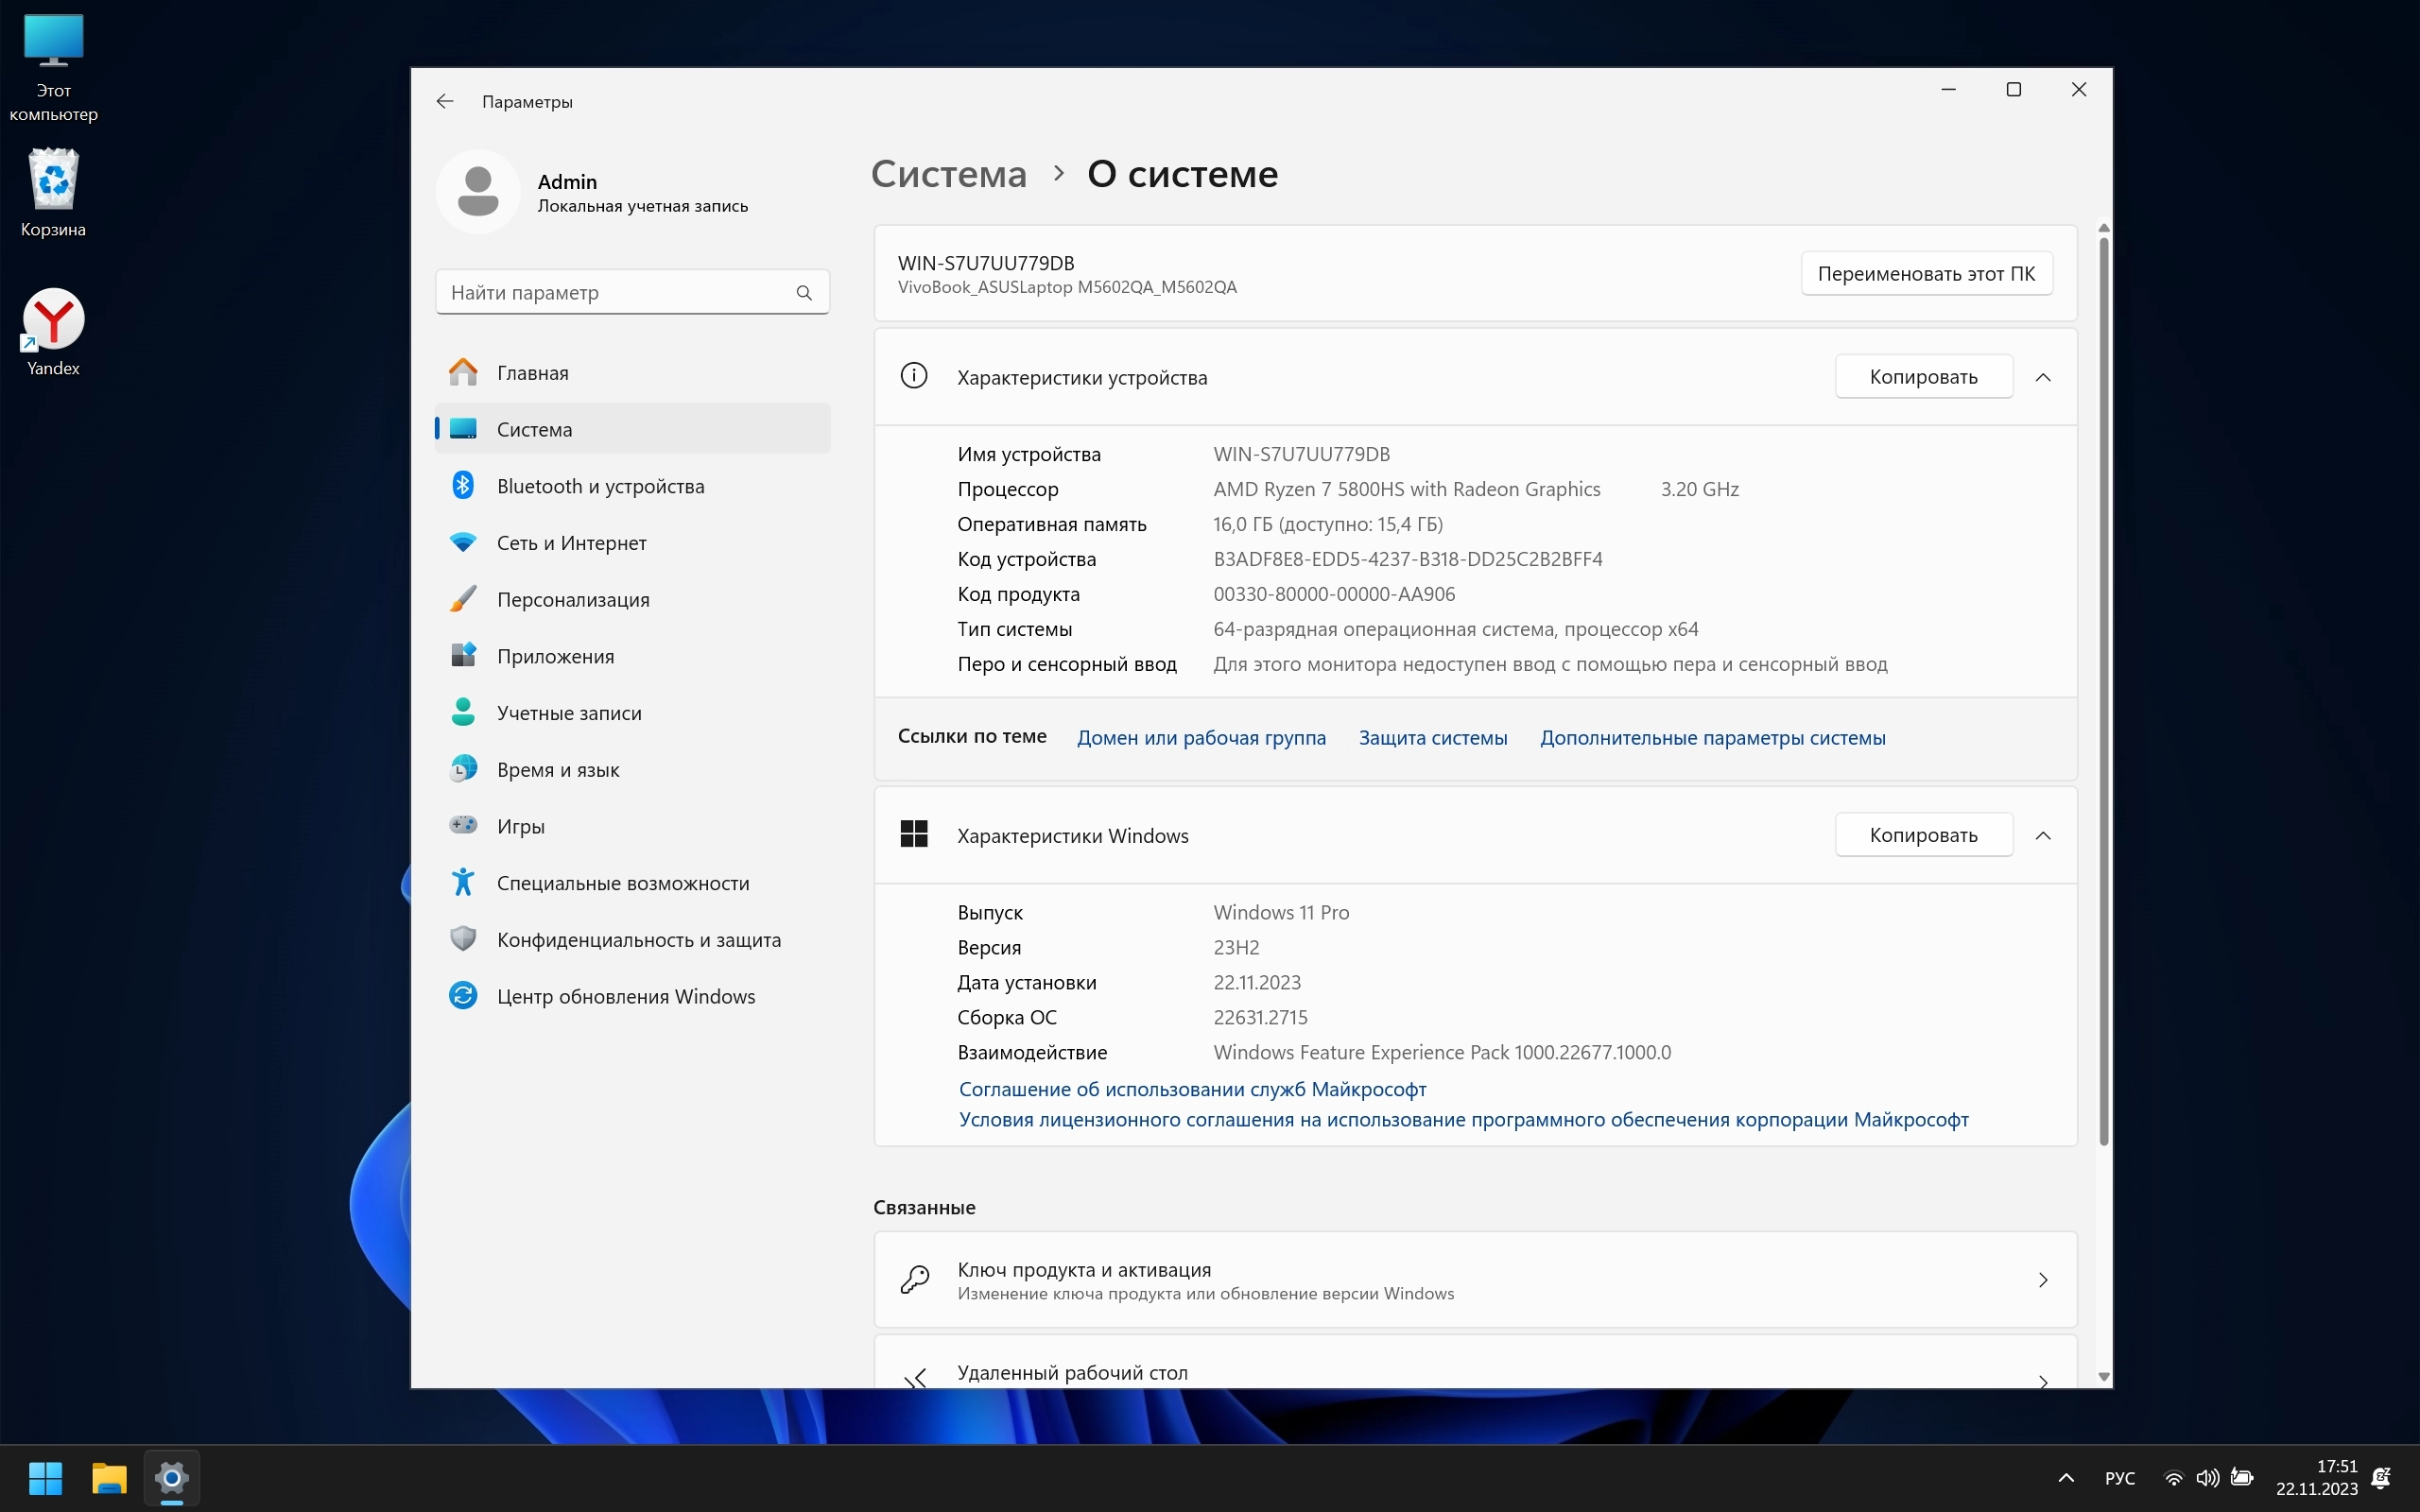
Task: Collapse Характеристики Windows section
Action: point(2043,835)
